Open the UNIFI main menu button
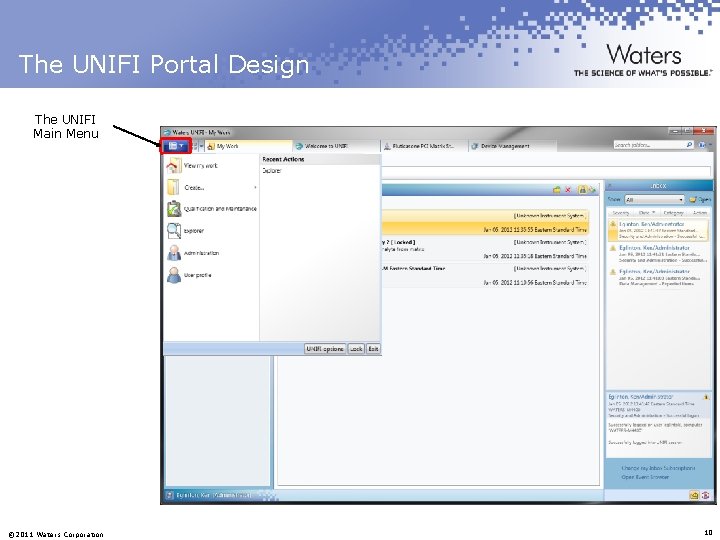720x540 pixels. (176, 146)
